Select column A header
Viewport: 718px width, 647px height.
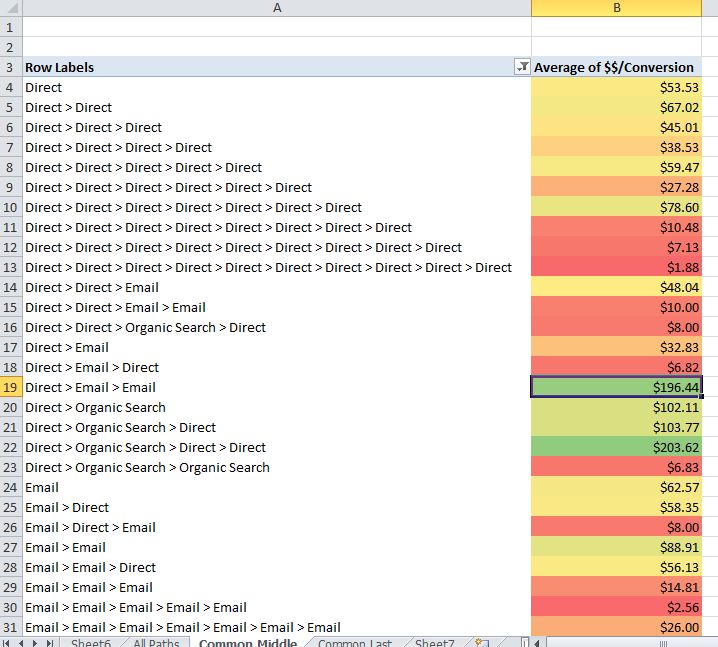276,8
